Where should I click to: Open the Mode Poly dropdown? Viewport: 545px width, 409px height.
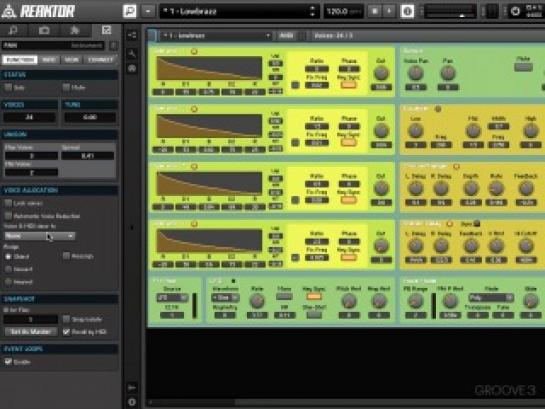[491, 298]
